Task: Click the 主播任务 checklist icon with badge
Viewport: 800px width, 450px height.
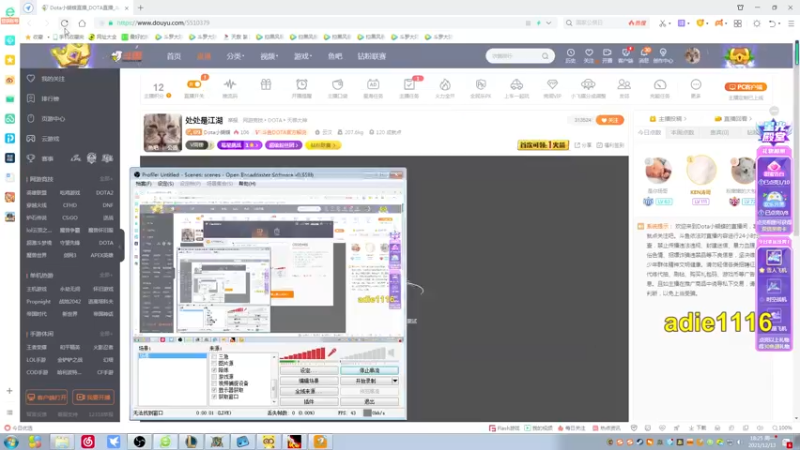Action: tap(409, 84)
